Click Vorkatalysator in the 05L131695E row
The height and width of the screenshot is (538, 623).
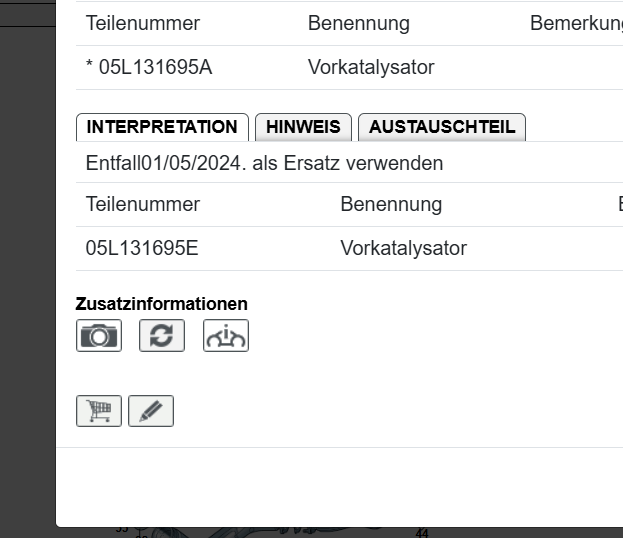(403, 248)
